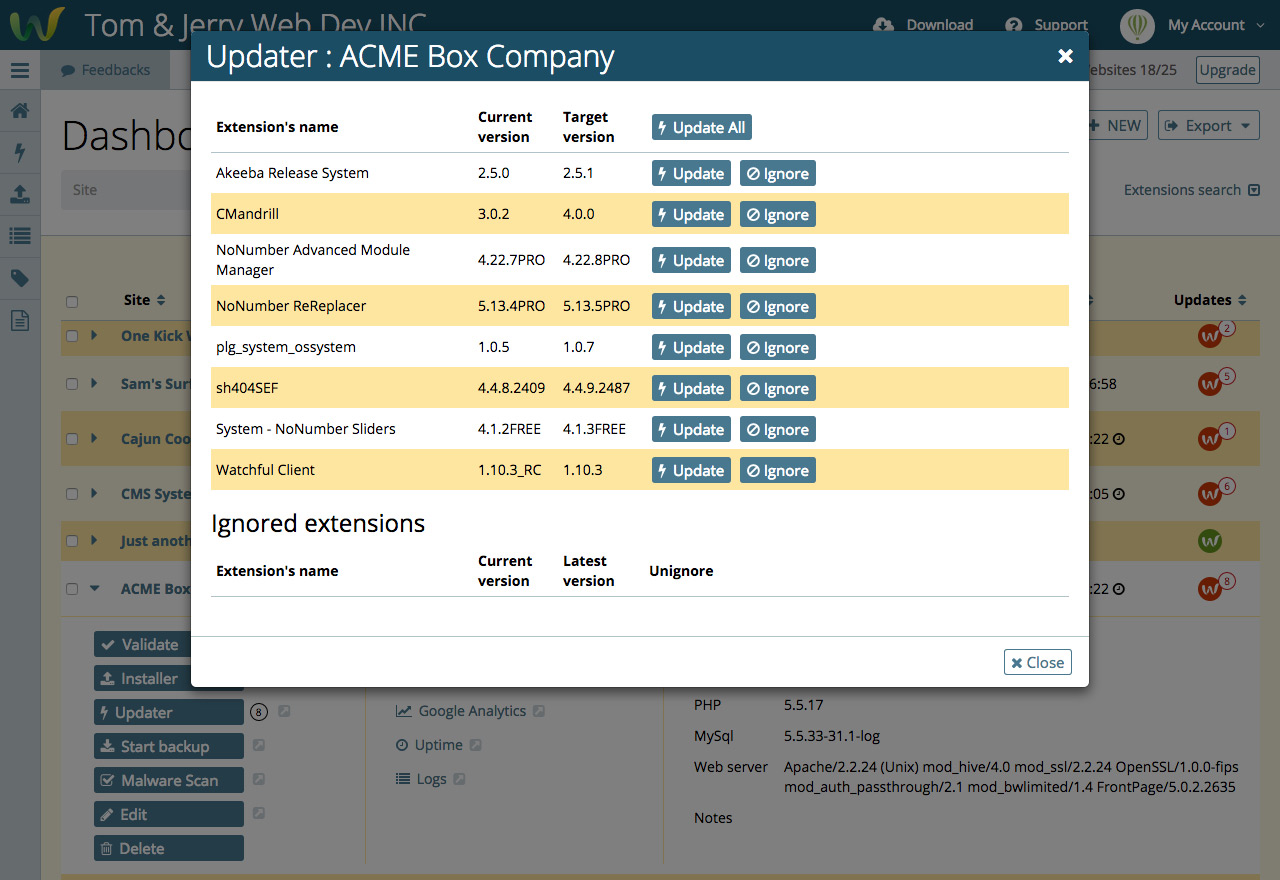This screenshot has height=880, width=1280.
Task: Click update badge for CMS Syste row
Action: pos(1215,492)
